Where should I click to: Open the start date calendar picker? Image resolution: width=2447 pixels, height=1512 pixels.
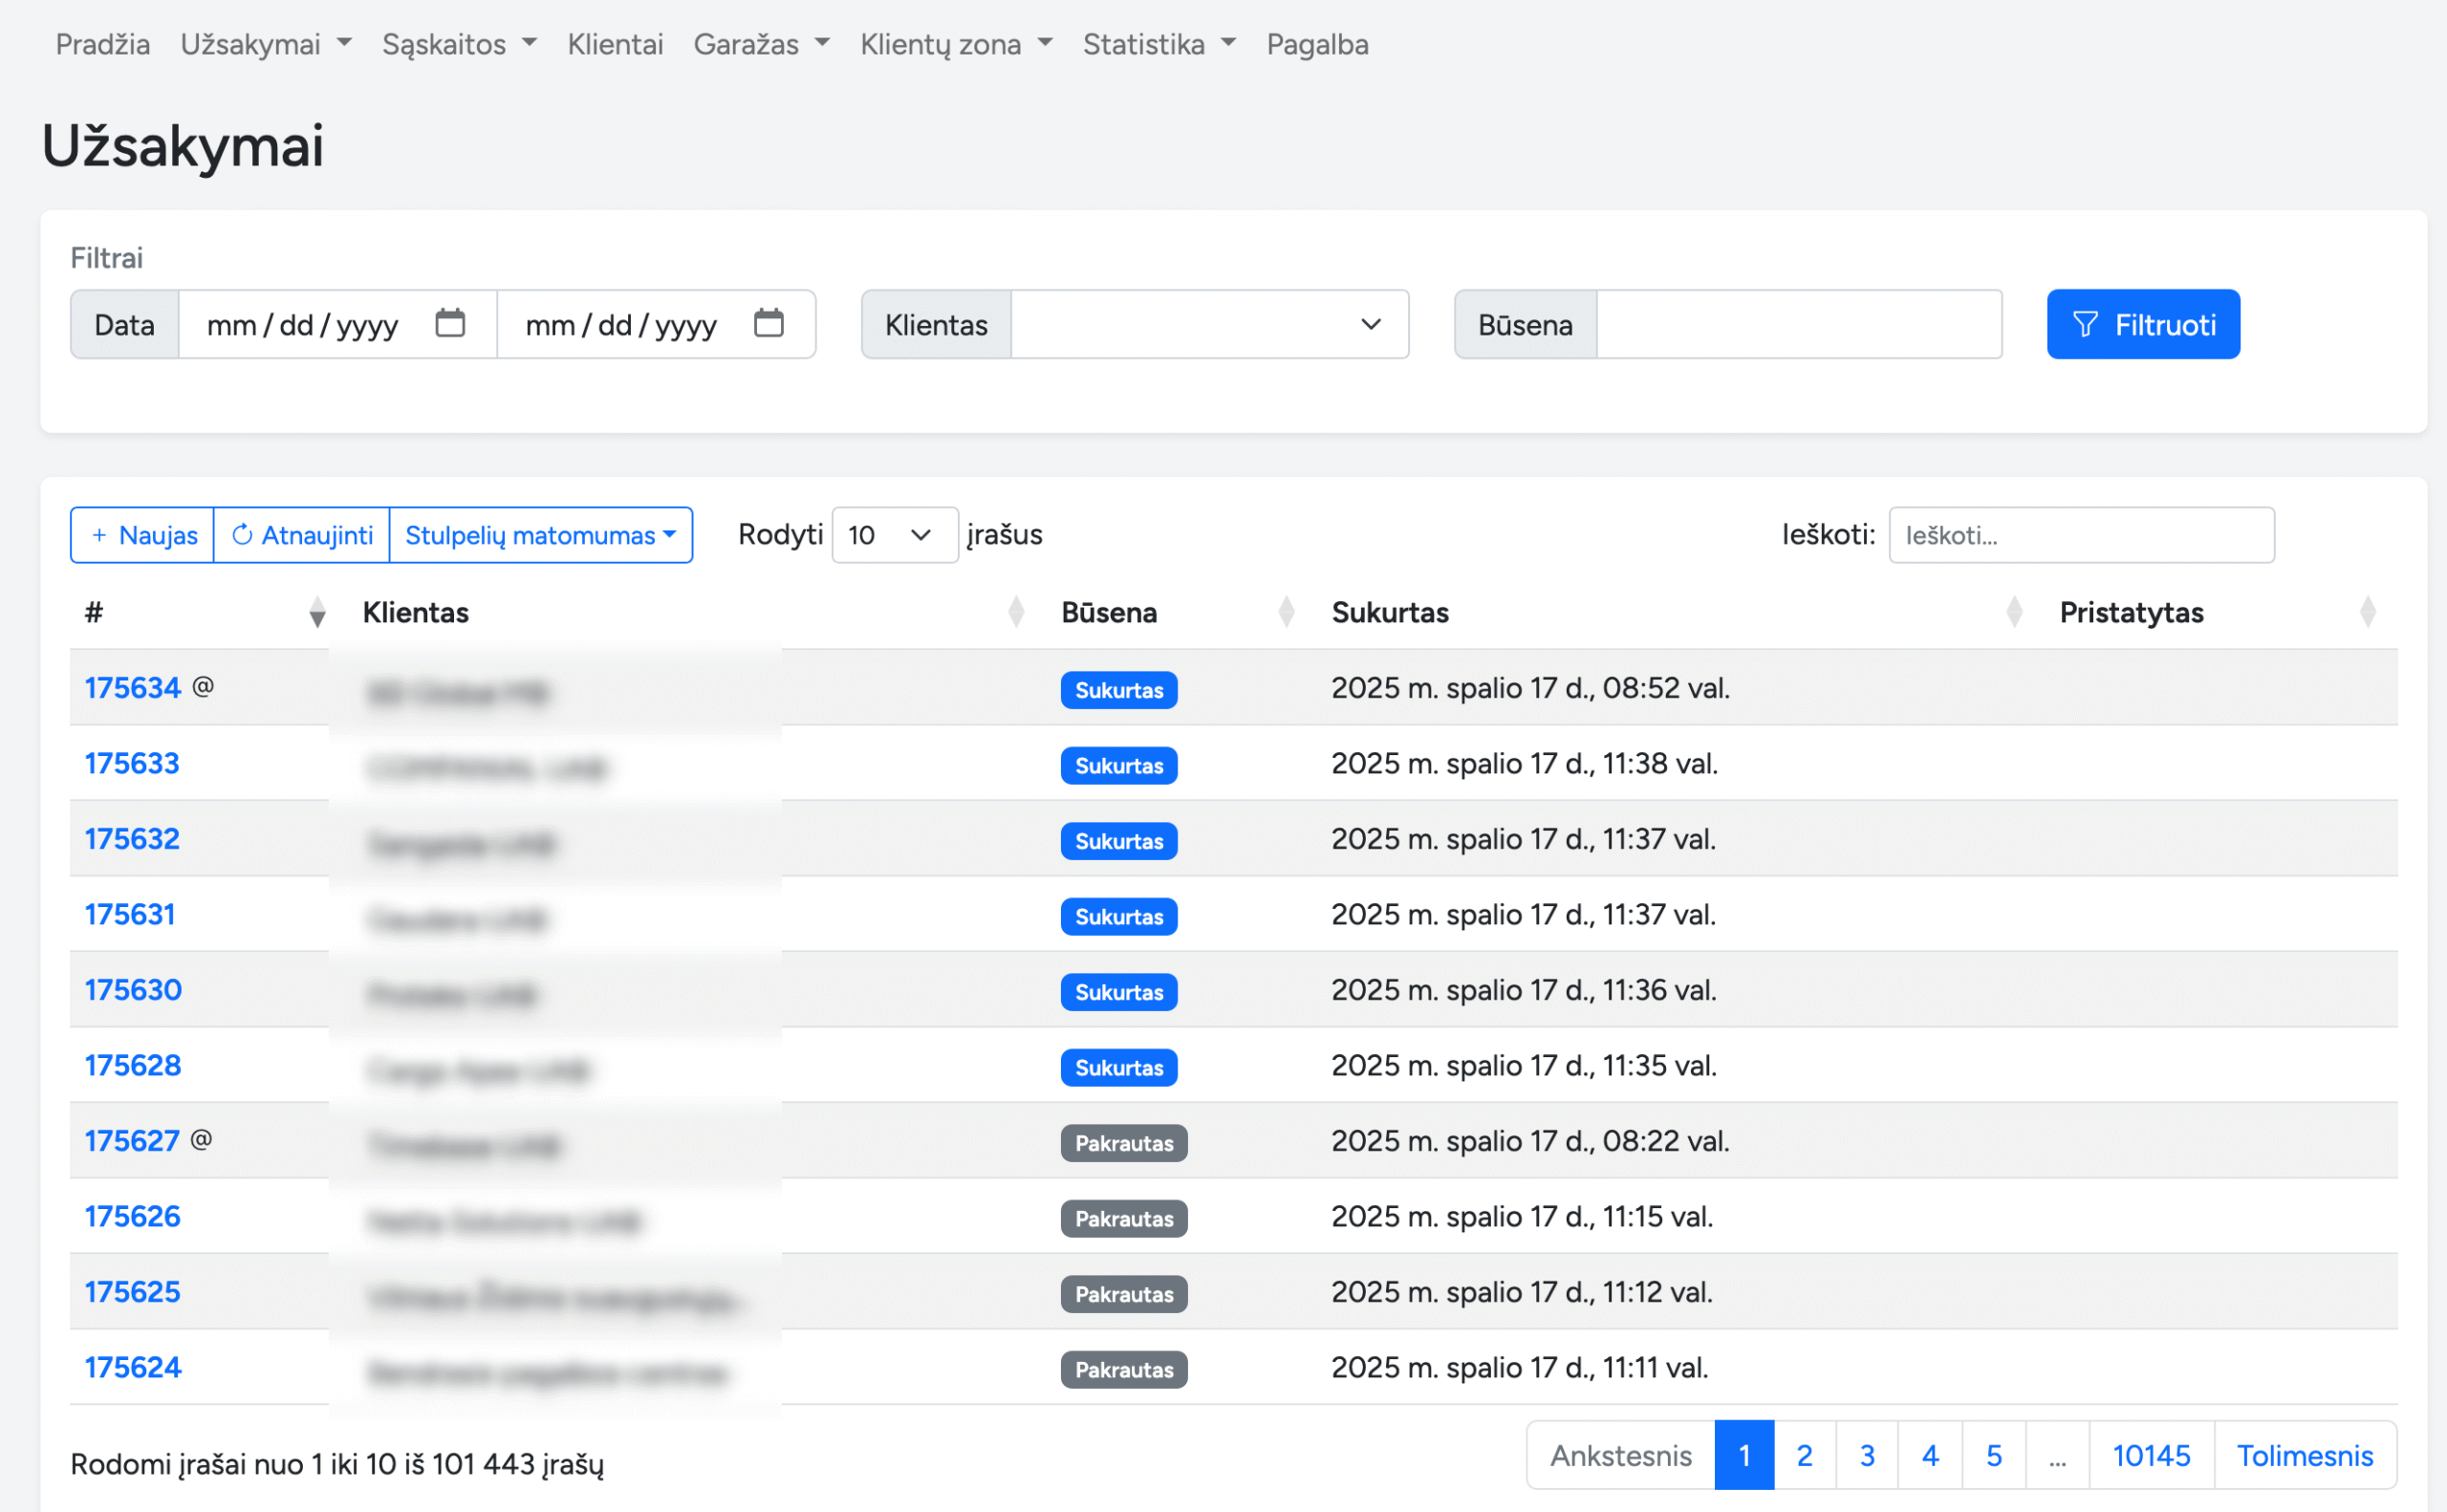click(x=450, y=324)
